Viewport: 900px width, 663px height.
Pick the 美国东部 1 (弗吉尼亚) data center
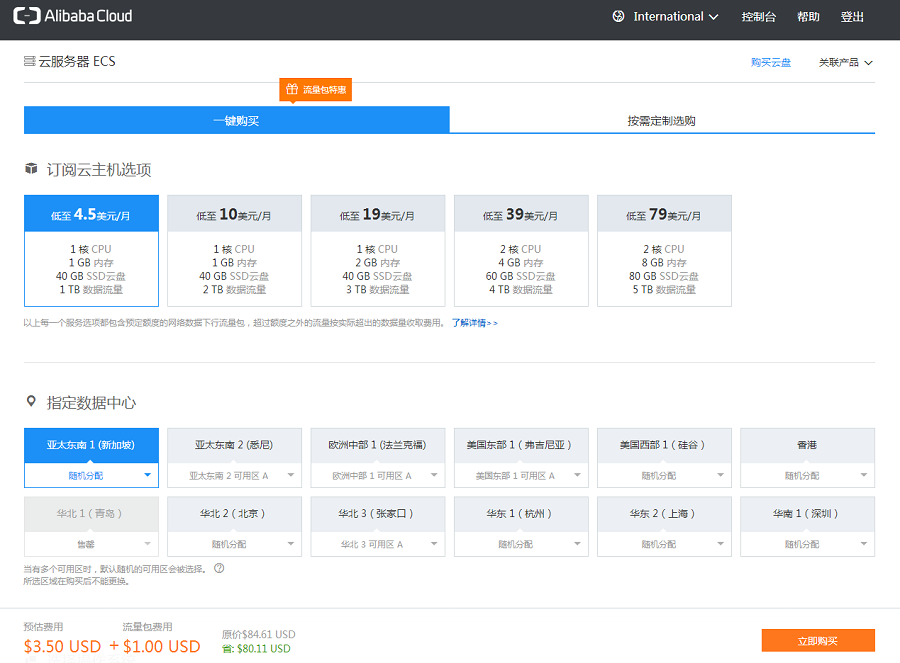coord(521,445)
